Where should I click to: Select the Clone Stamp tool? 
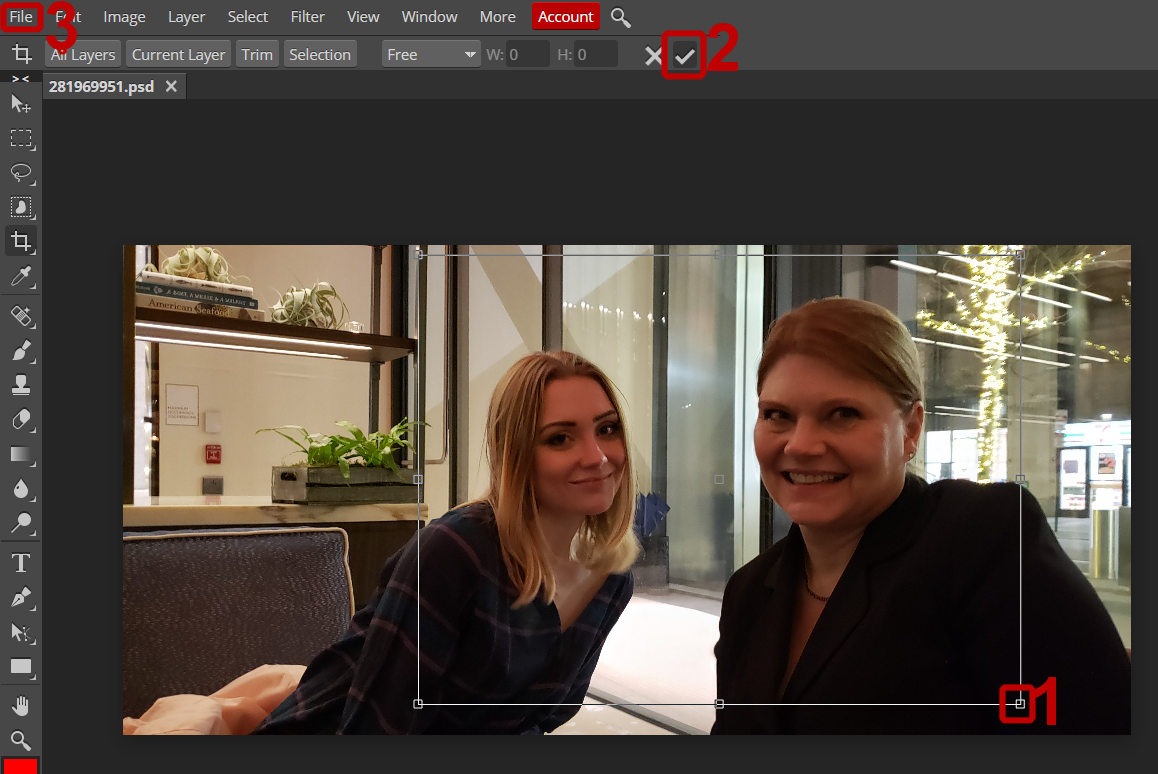21,384
